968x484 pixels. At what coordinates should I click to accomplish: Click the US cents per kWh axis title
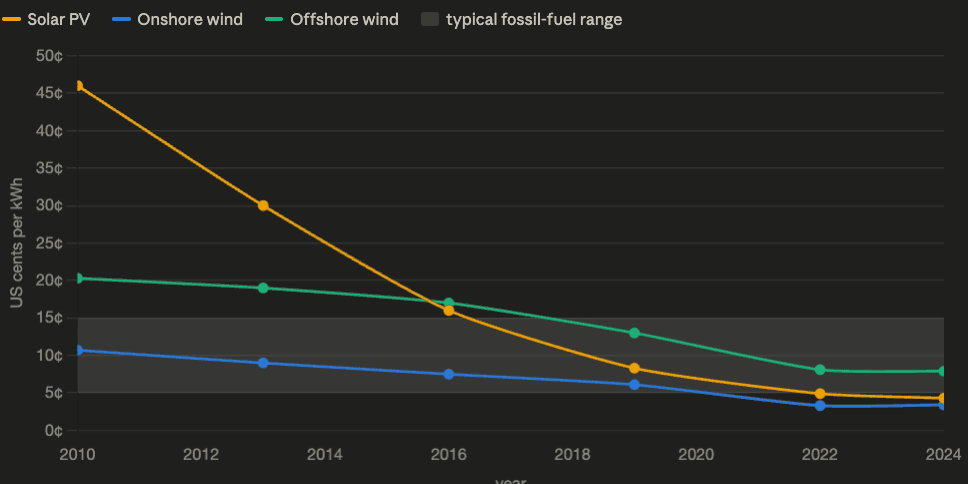coord(16,243)
